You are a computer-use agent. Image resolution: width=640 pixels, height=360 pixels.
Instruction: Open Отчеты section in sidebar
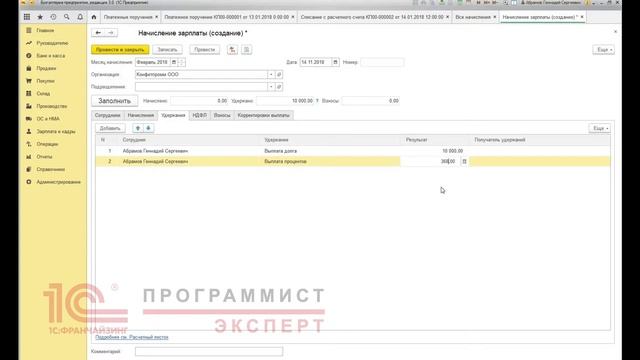point(44,157)
